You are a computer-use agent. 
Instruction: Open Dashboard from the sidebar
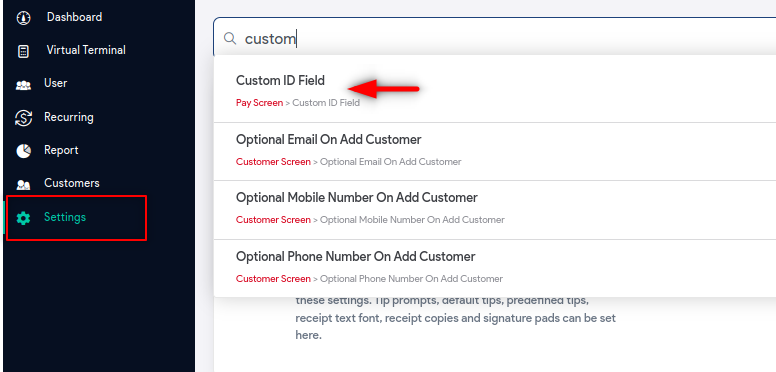(74, 17)
